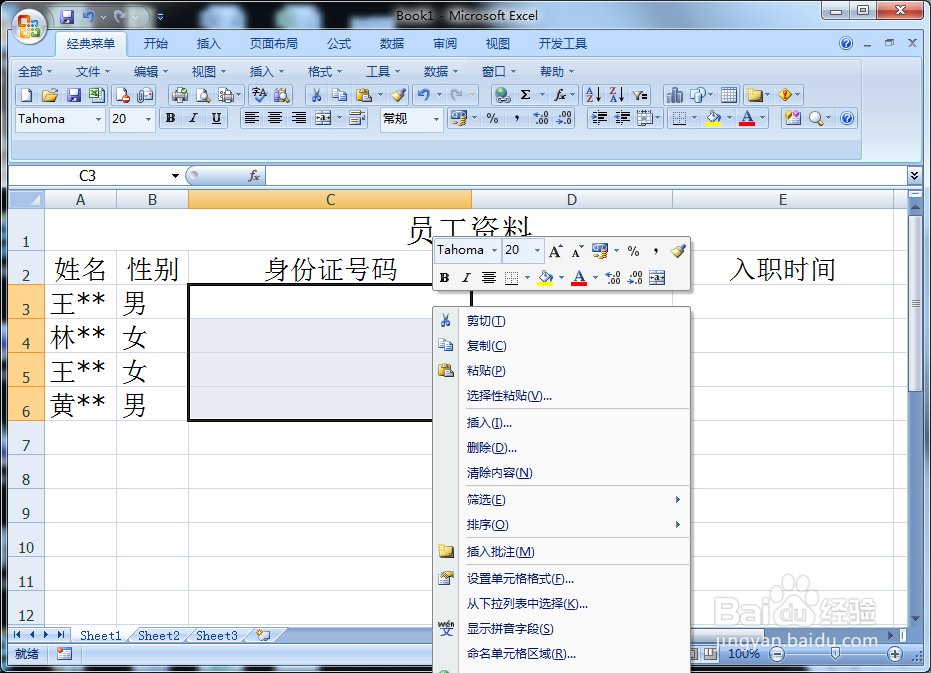Toggle underline formatting on the toolbar
The width and height of the screenshot is (931, 673).
pyautogui.click(x=217, y=118)
